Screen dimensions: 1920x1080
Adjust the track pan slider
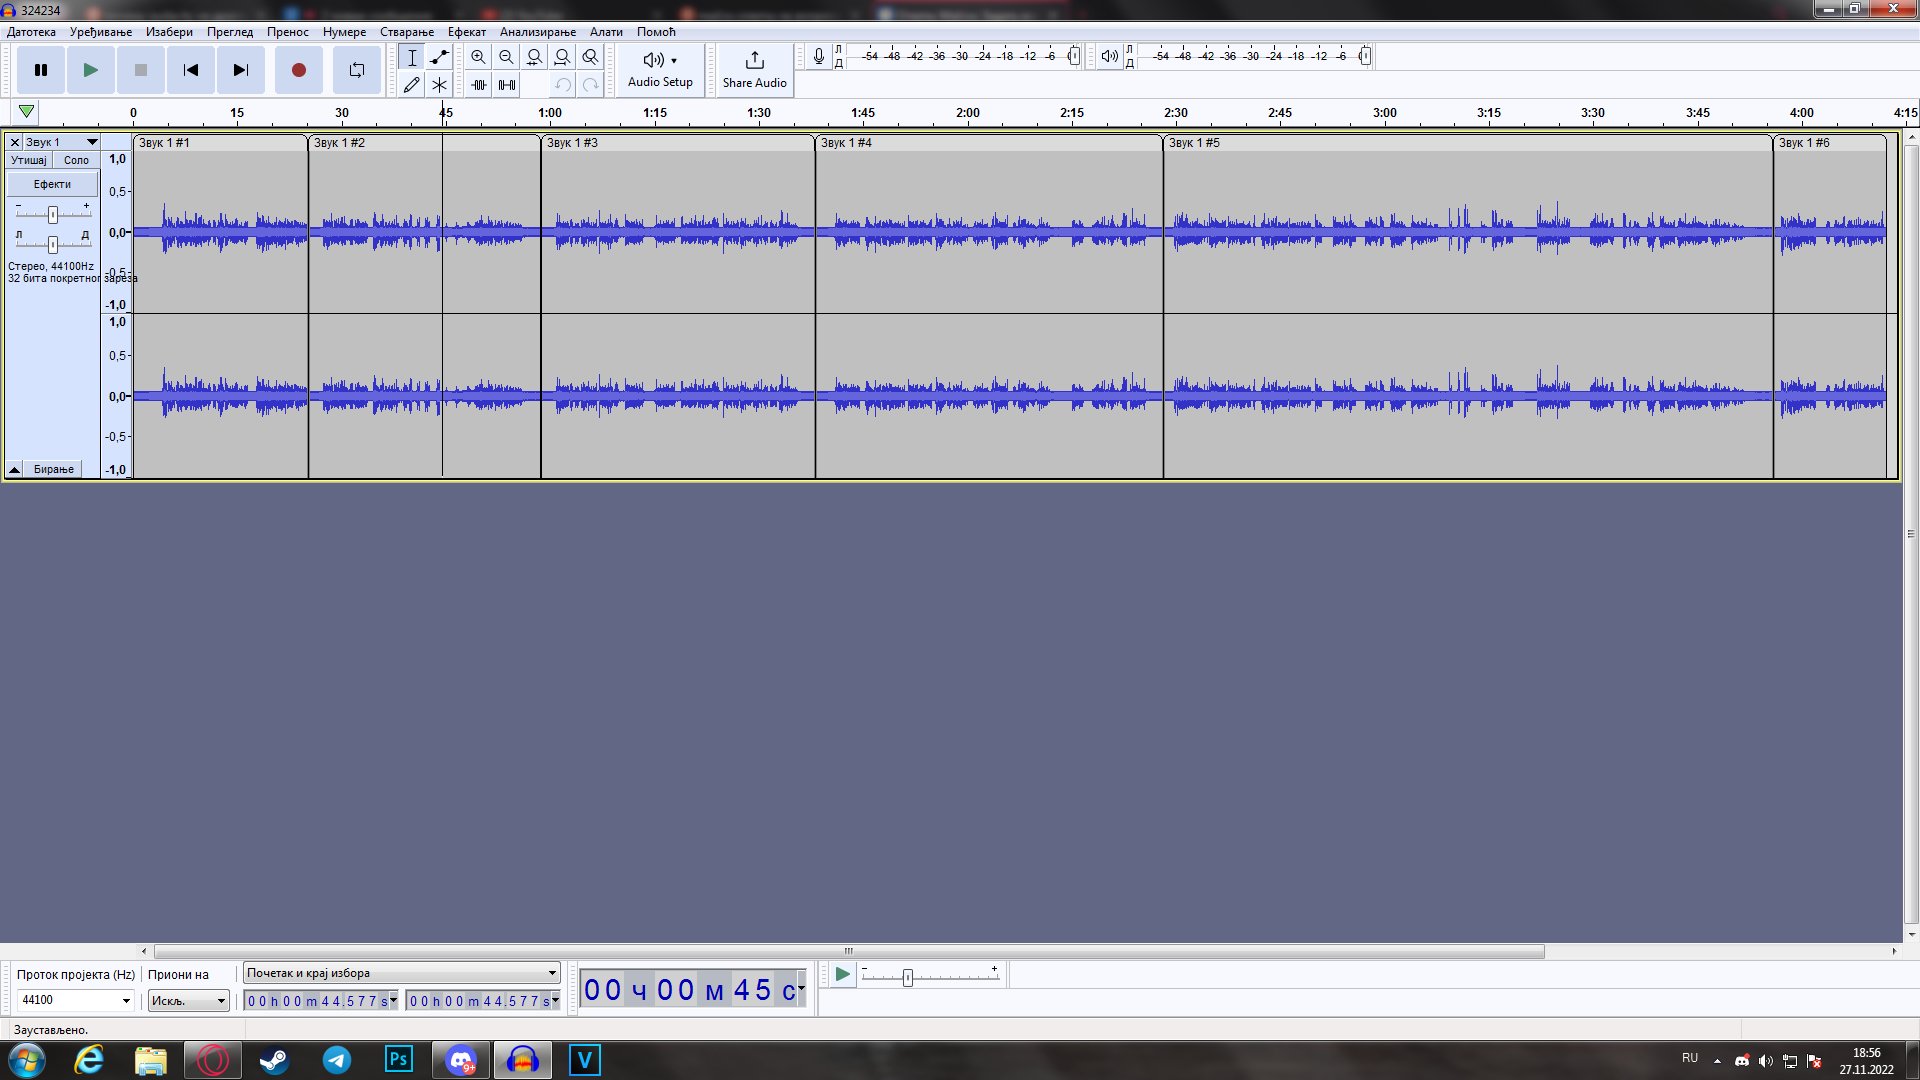click(x=53, y=244)
